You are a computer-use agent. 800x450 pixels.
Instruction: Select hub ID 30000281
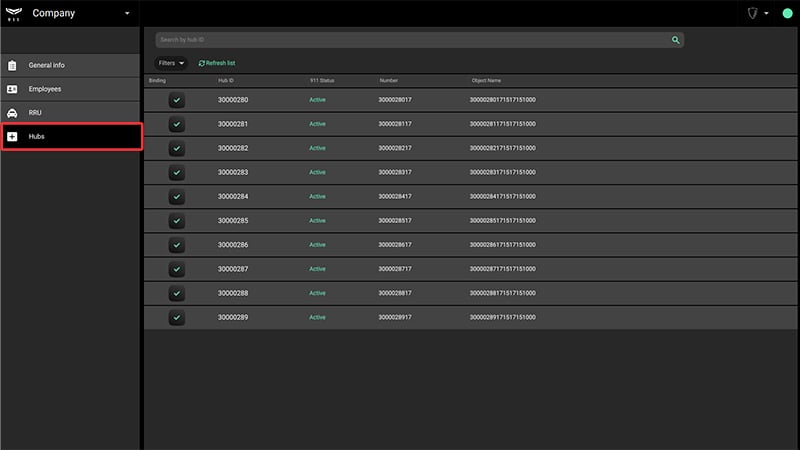[x=233, y=124]
